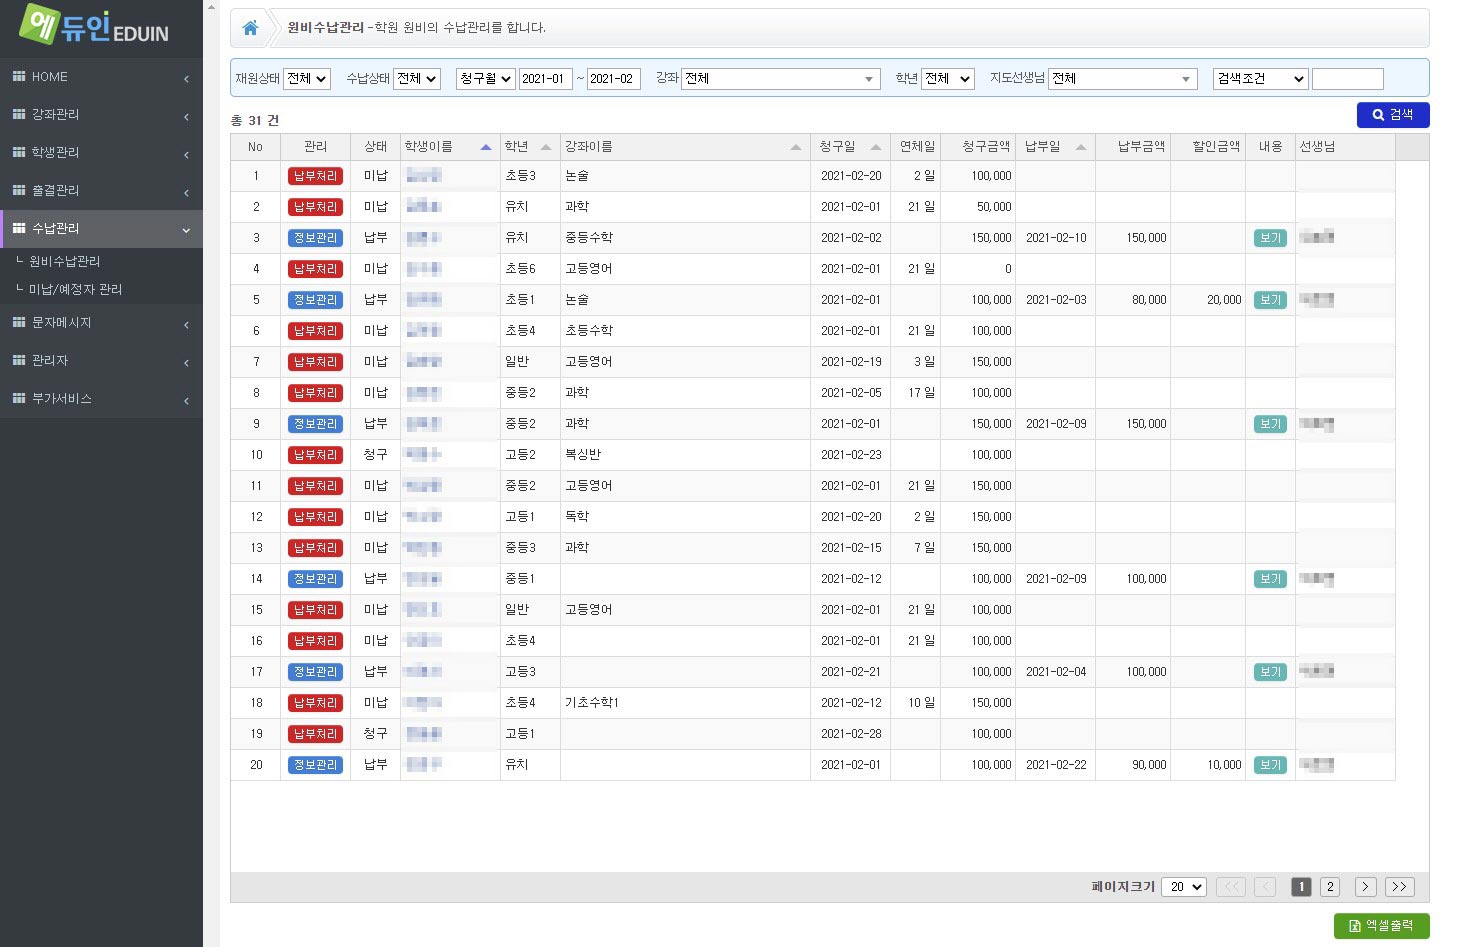The image size is (1458, 947).
Task: Click 80,000 paid amount in row 5
Action: click(1149, 300)
